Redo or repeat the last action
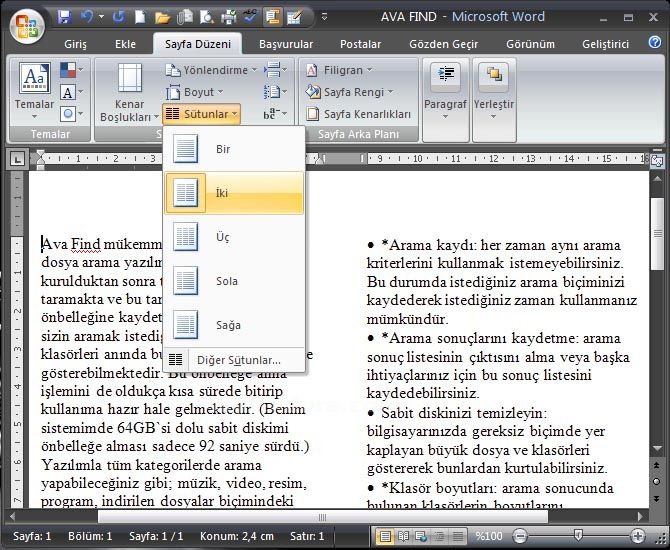Viewport: 670px width, 550px height. click(118, 17)
